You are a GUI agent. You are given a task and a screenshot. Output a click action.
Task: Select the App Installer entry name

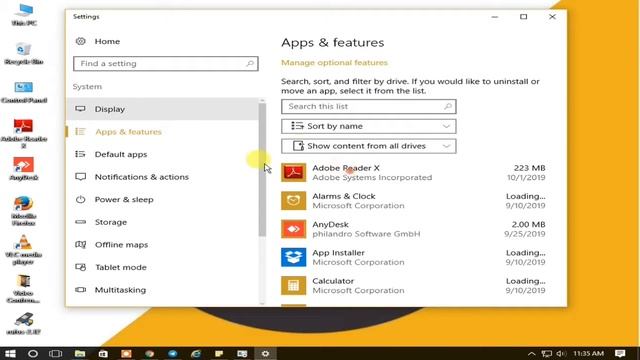click(338, 253)
